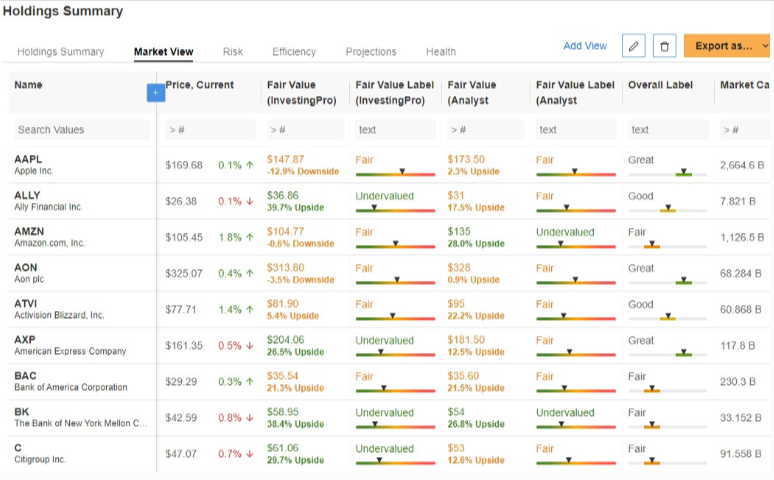Click the Fair Value (Analyst) number filter
The width and height of the screenshot is (774, 480).
[486, 129]
